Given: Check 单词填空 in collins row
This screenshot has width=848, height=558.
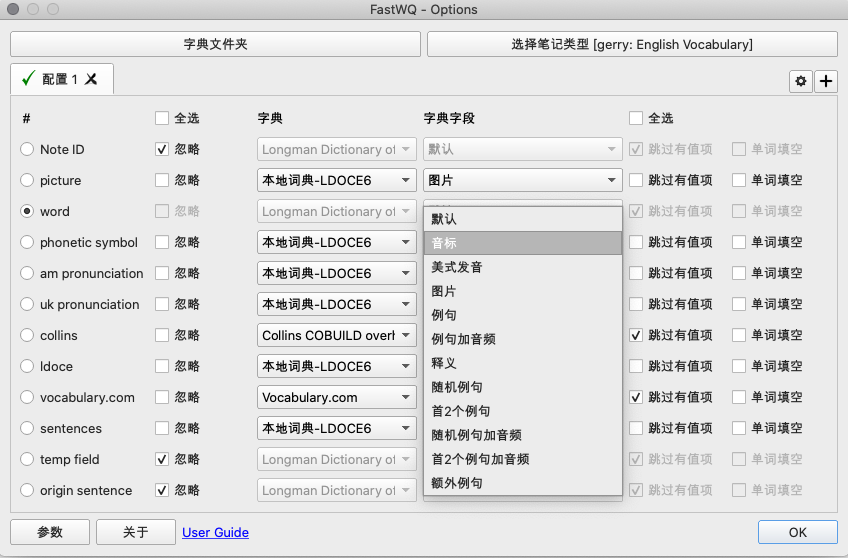Looking at the screenshot, I should (739, 335).
